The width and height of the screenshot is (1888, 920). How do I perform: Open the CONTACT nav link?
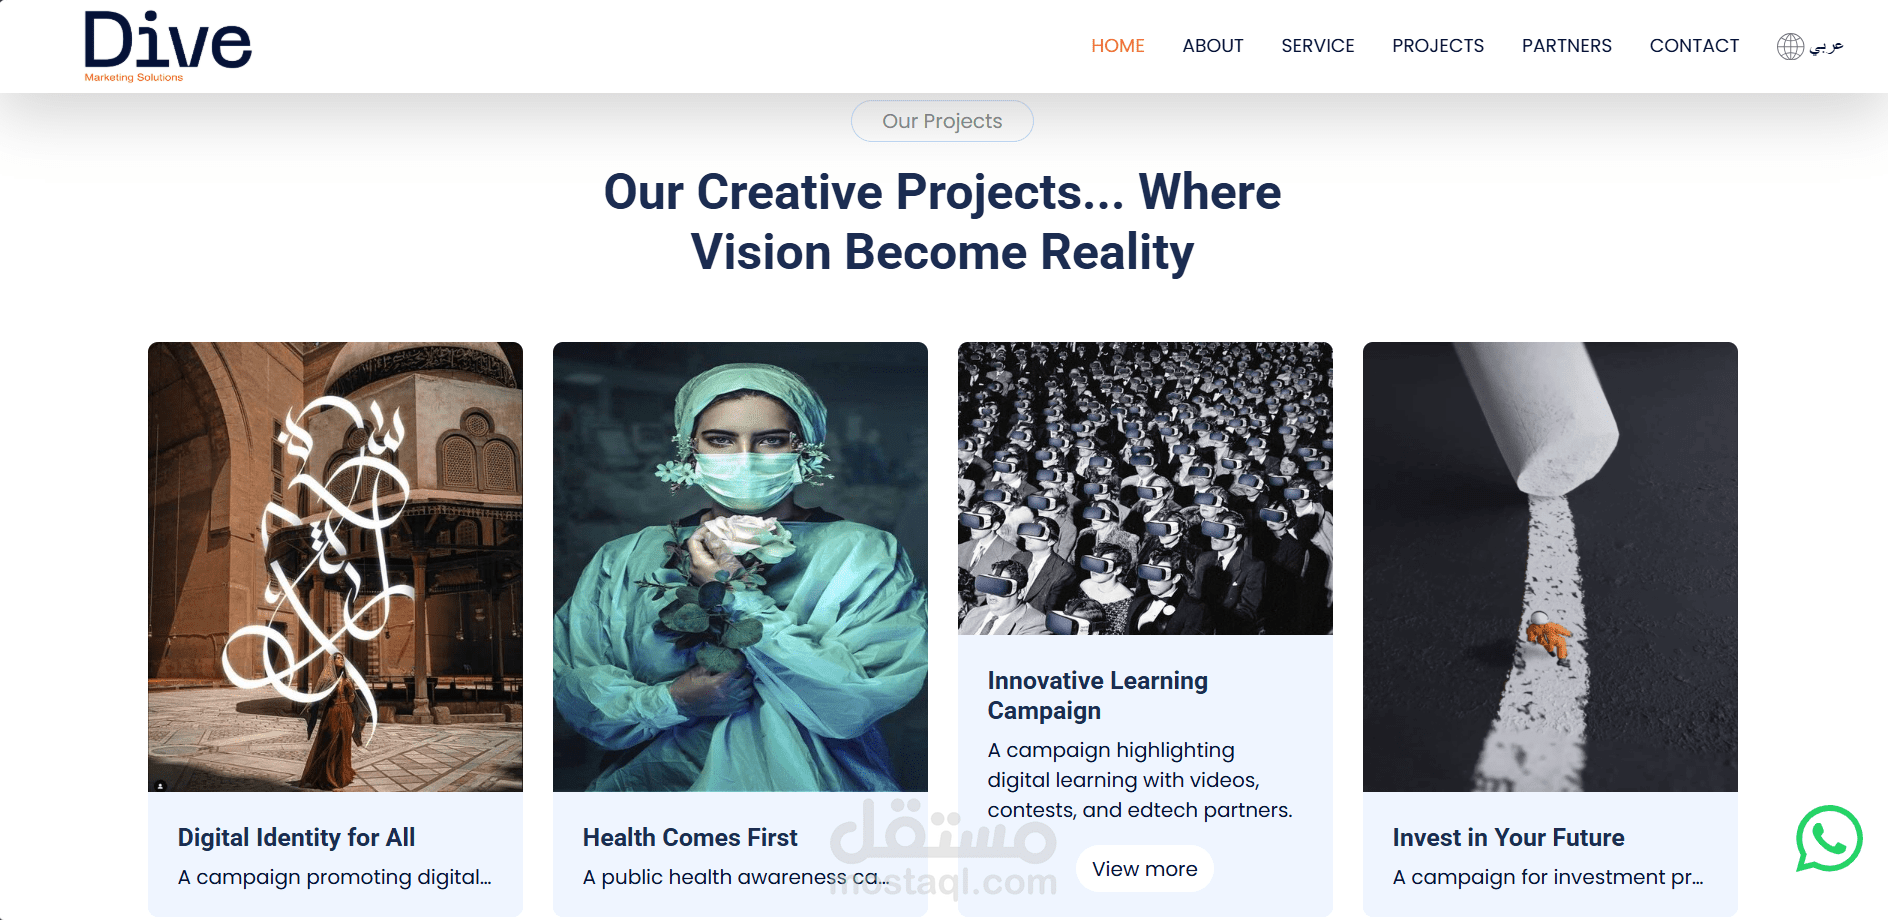click(x=1694, y=46)
